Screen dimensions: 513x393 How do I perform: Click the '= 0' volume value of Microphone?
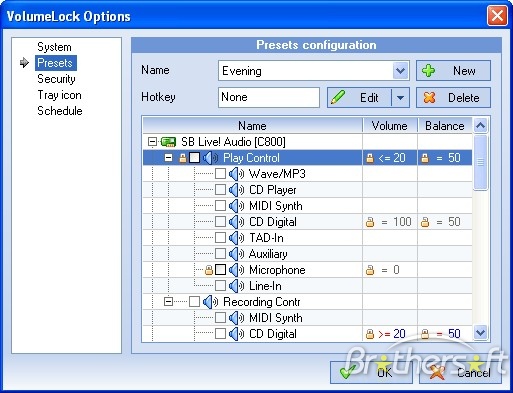[x=390, y=270]
